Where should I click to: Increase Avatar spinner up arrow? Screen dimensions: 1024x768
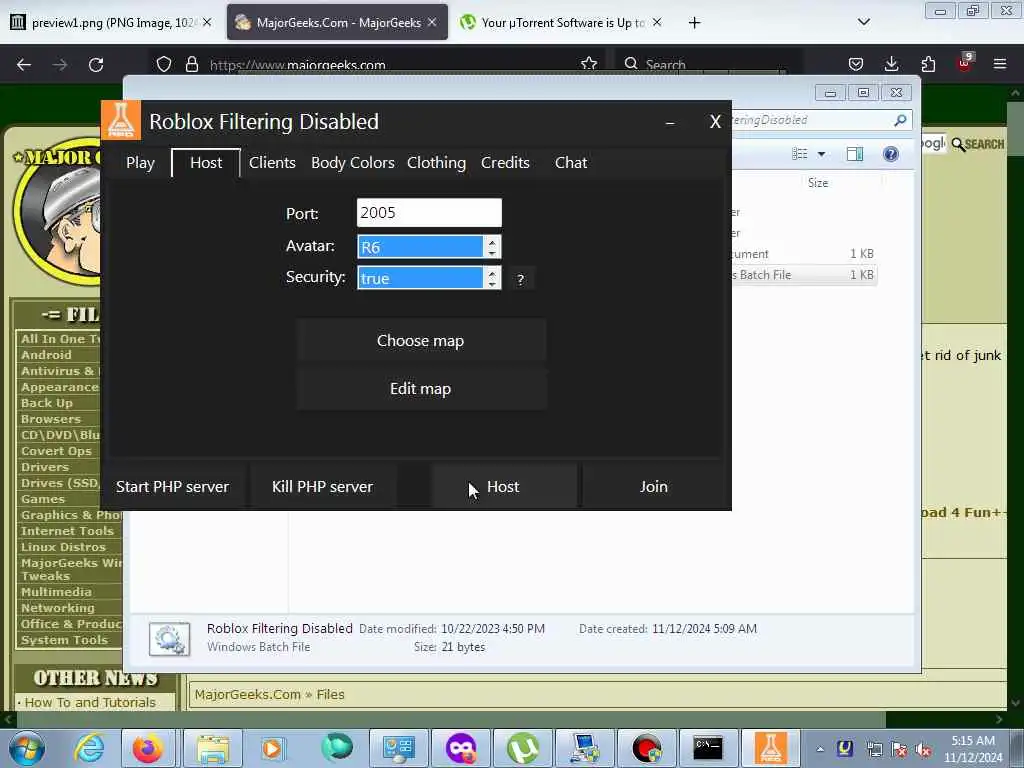492,242
